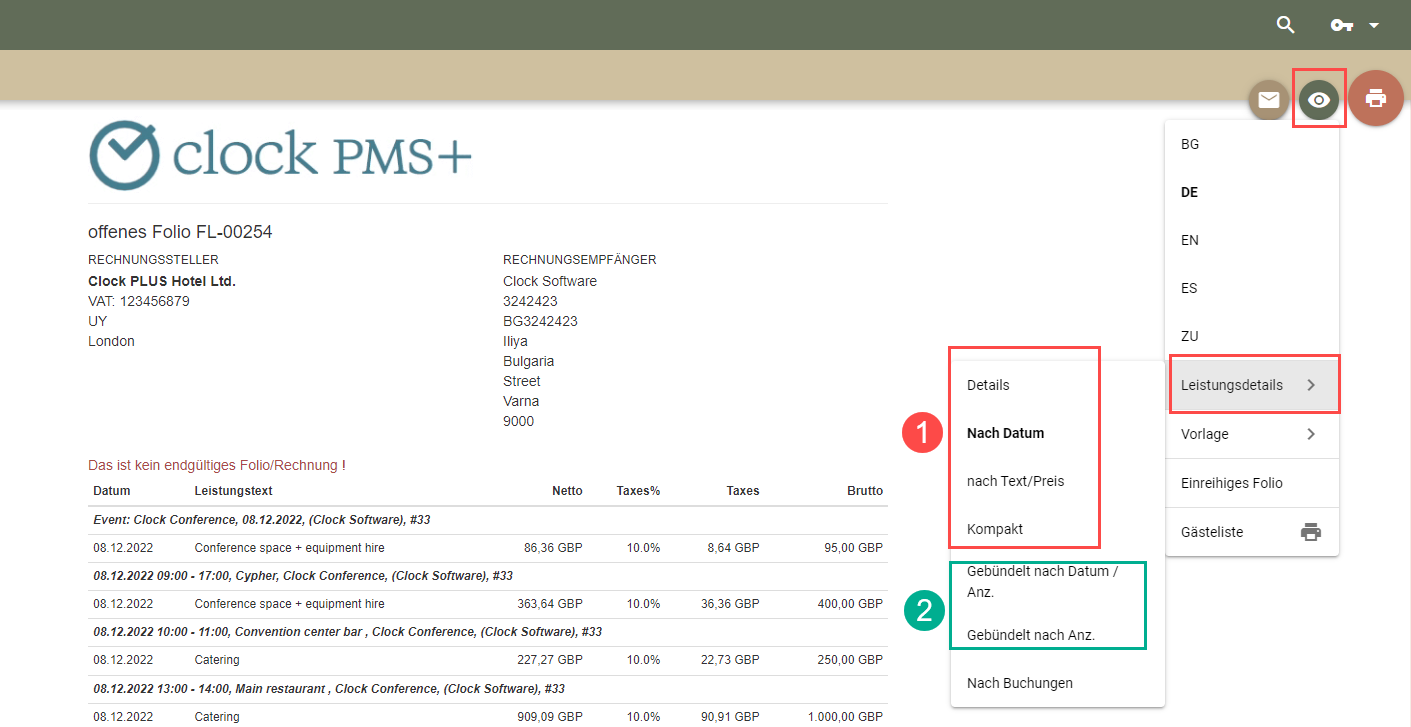Click the 95,00 GBP Brutto cell
The width and height of the screenshot is (1411, 727).
853,548
